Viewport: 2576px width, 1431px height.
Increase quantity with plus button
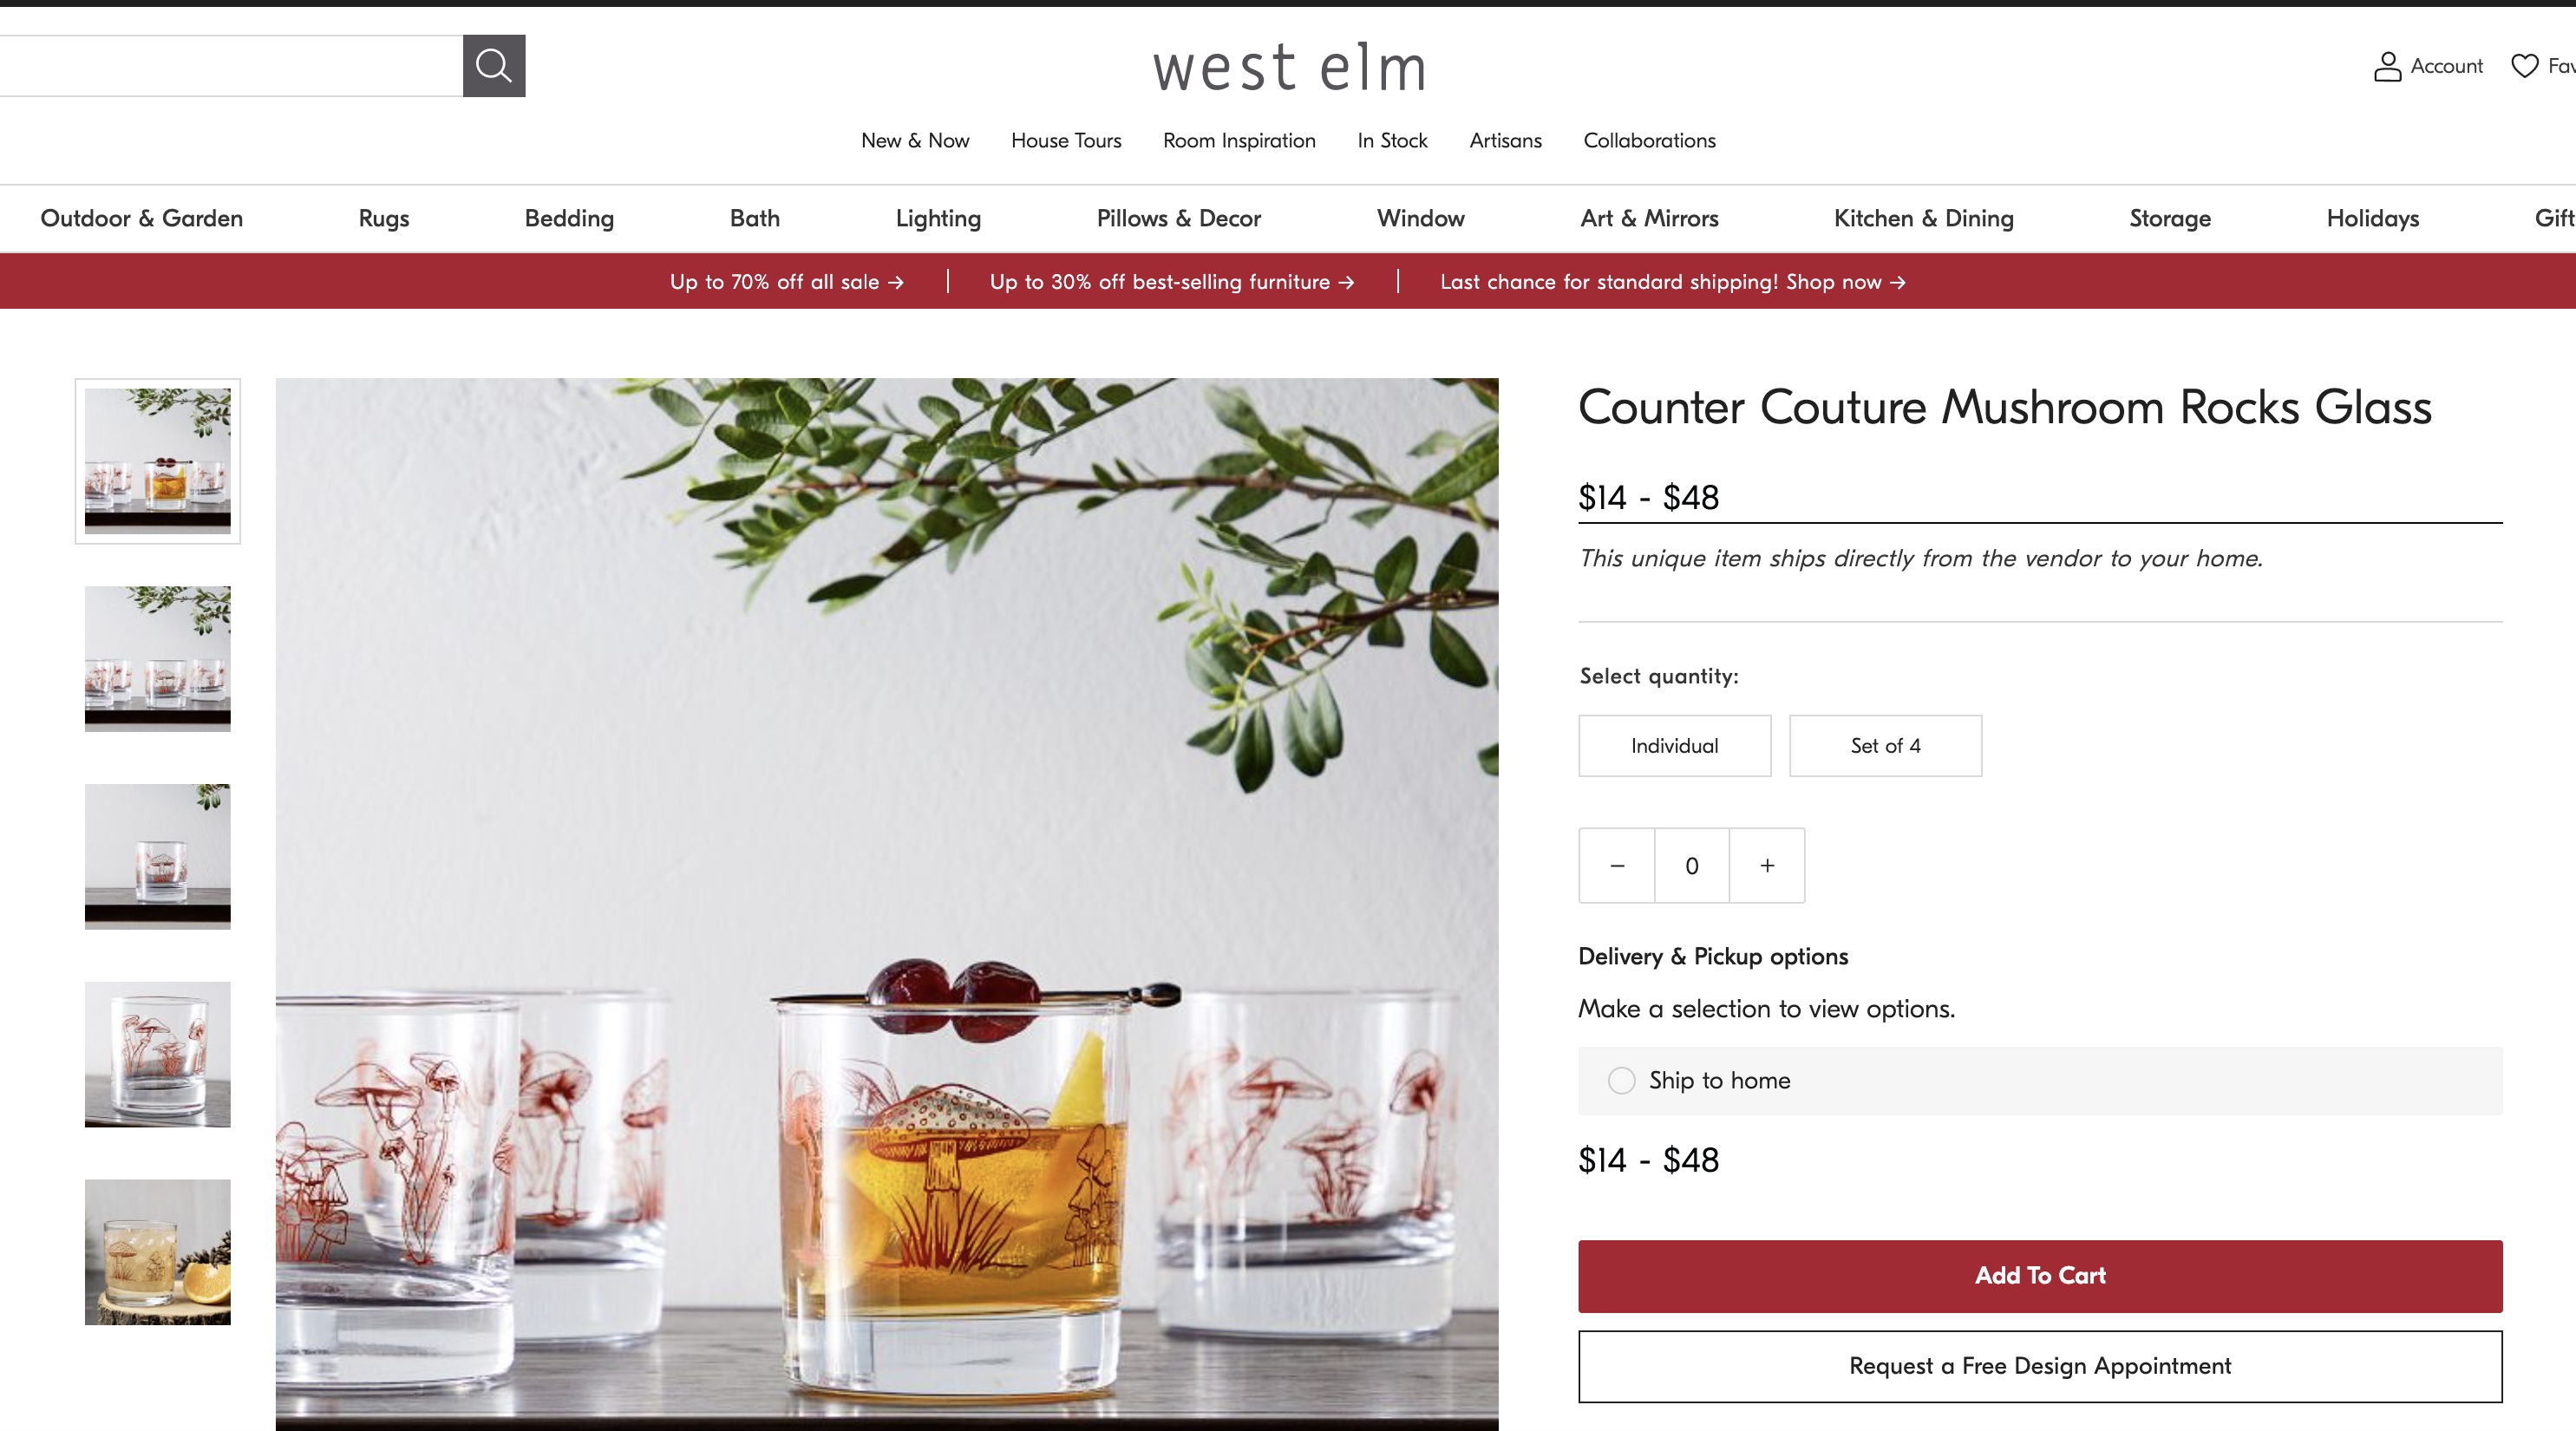[x=1767, y=865]
